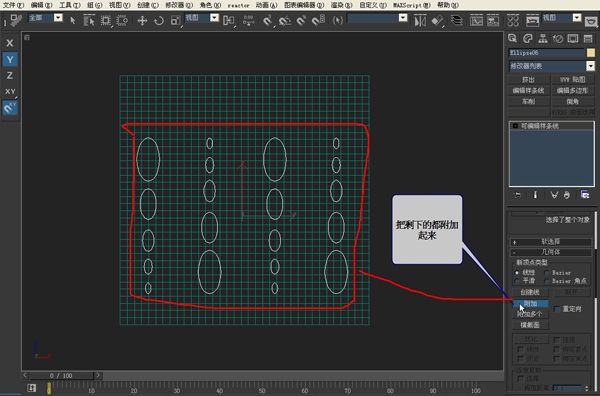The width and height of the screenshot is (600, 396).
Task: Open the Curve Editor icon
Action: (x=476, y=20)
